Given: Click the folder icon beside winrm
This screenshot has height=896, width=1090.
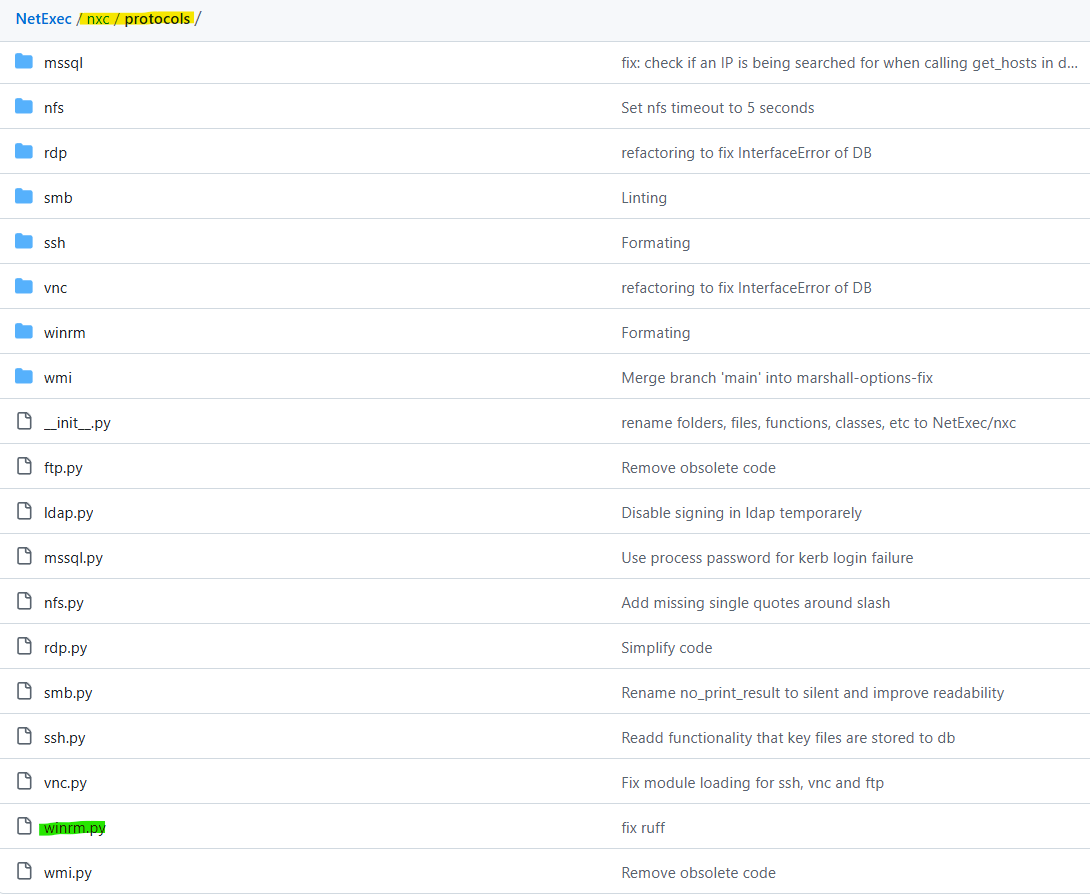Looking at the screenshot, I should pyautogui.click(x=24, y=332).
